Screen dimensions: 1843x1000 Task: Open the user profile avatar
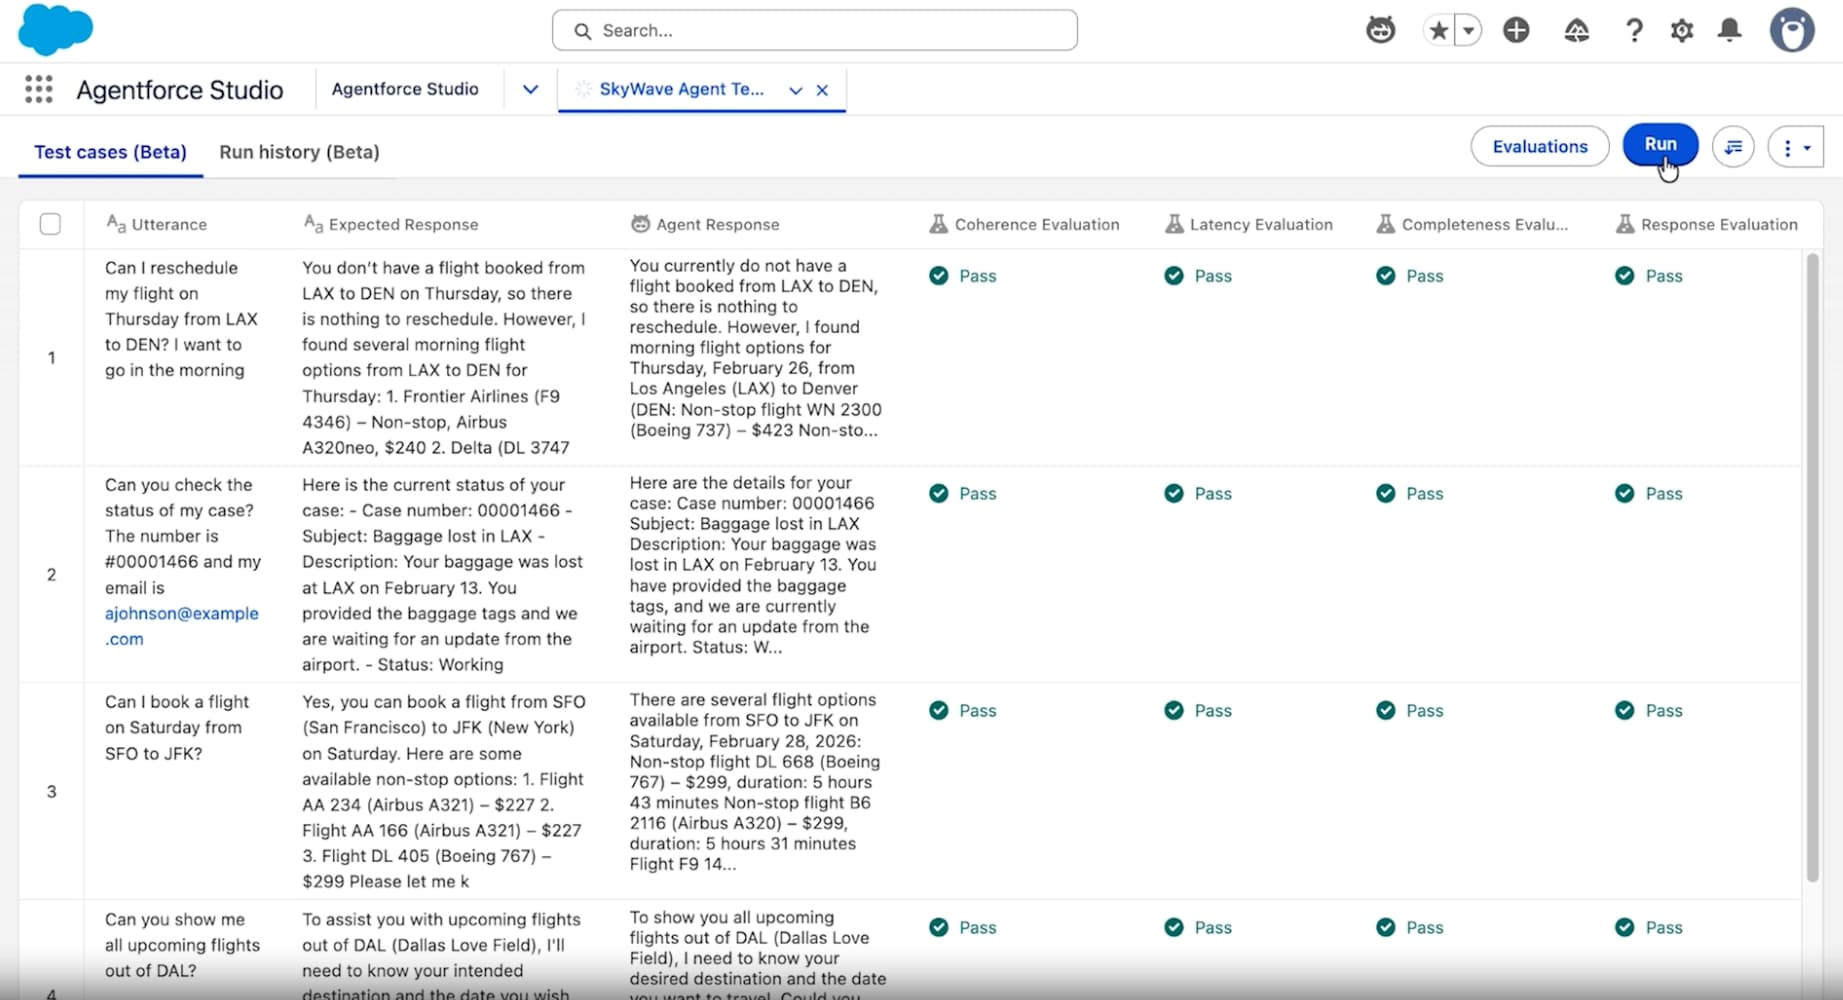tap(1792, 30)
